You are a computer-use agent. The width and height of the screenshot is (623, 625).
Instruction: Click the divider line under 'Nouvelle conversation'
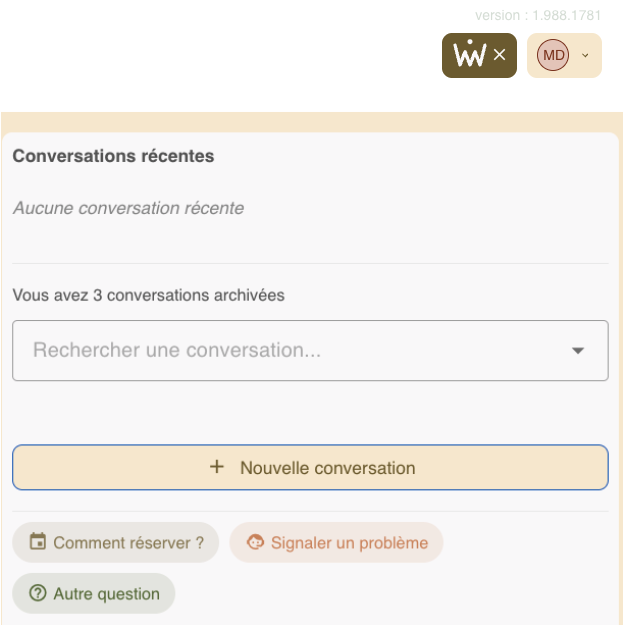coord(310,511)
